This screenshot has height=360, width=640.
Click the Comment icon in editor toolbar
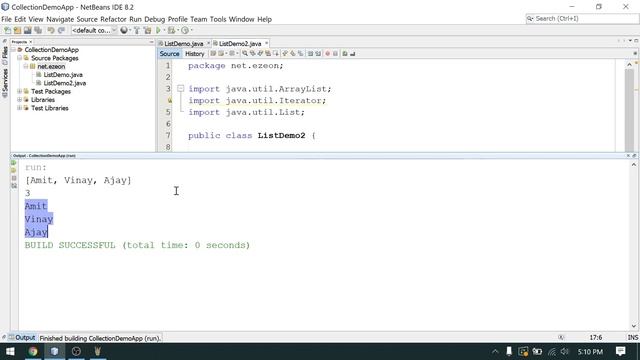[345, 53]
